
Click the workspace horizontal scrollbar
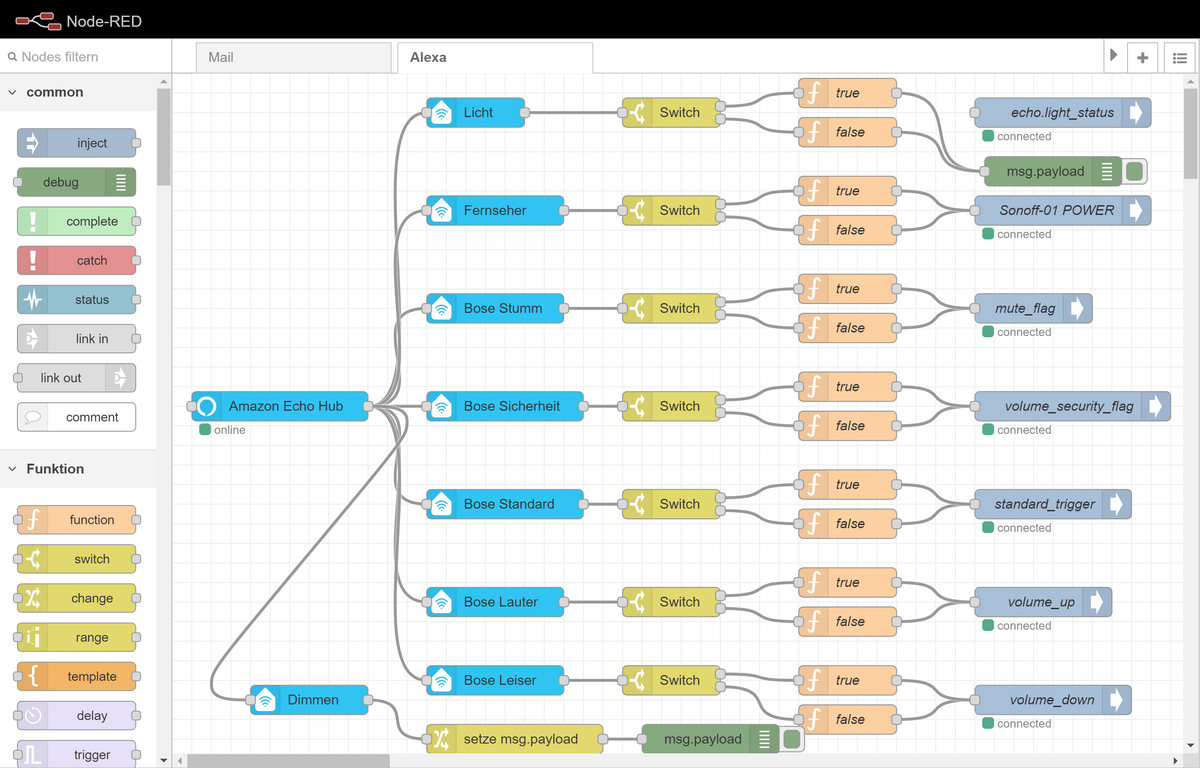coord(289,761)
